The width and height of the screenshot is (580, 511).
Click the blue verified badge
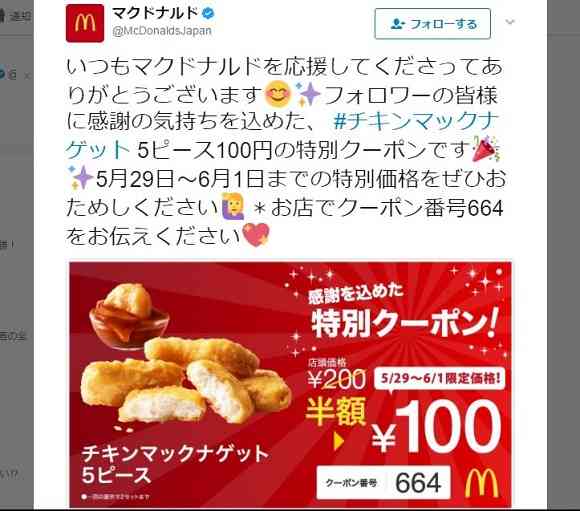click(208, 14)
